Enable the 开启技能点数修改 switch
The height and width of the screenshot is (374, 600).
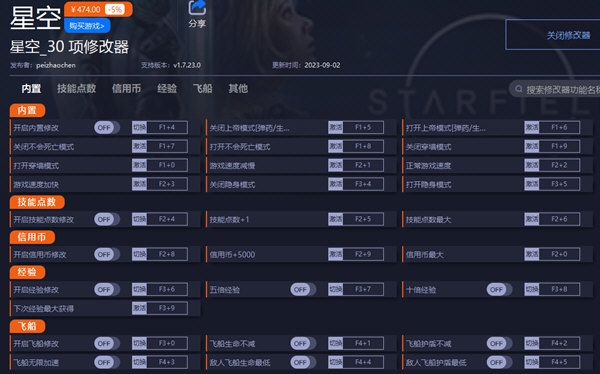click(x=107, y=219)
